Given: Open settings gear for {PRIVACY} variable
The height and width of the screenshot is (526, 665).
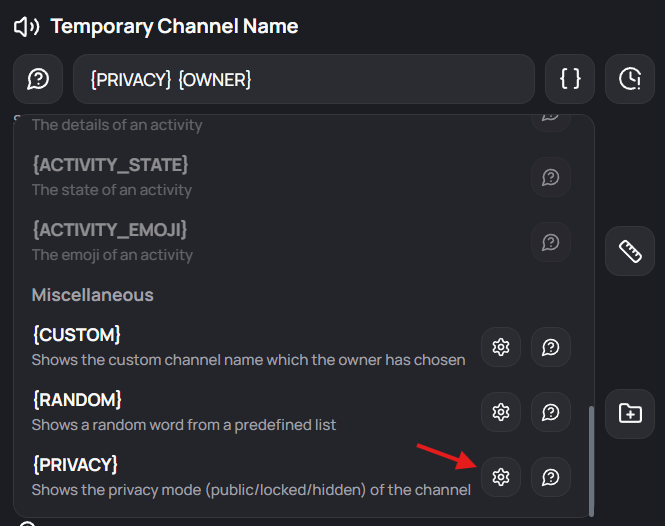Looking at the screenshot, I should click(x=501, y=477).
